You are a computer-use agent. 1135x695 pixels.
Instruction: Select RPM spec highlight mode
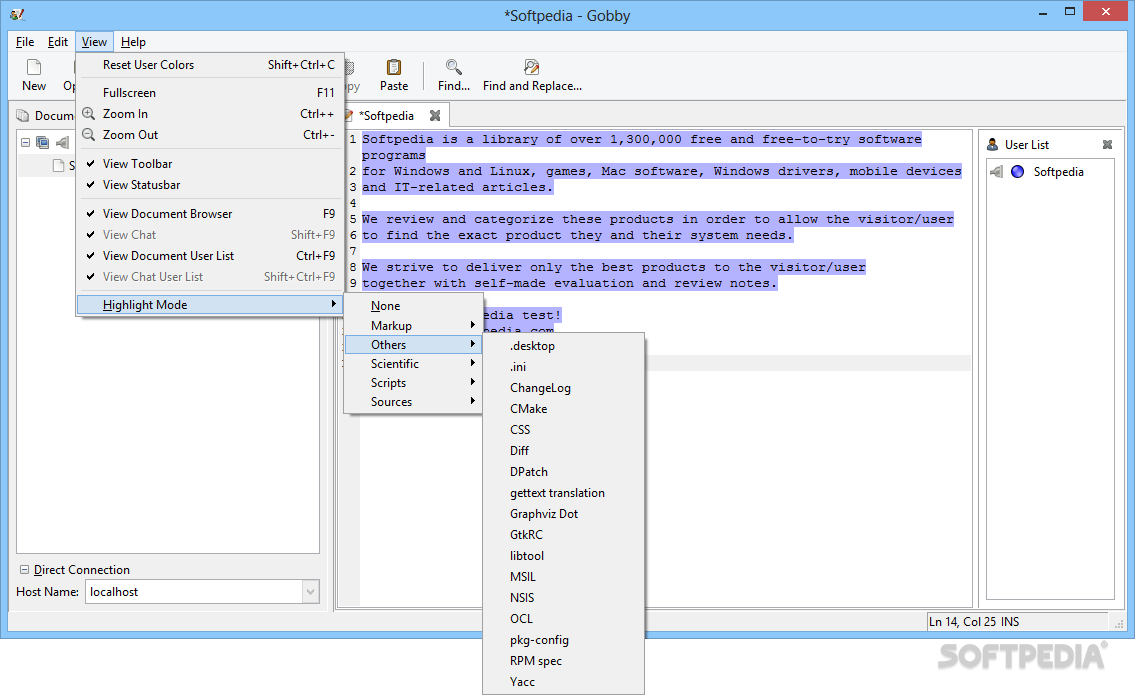[x=563, y=661]
